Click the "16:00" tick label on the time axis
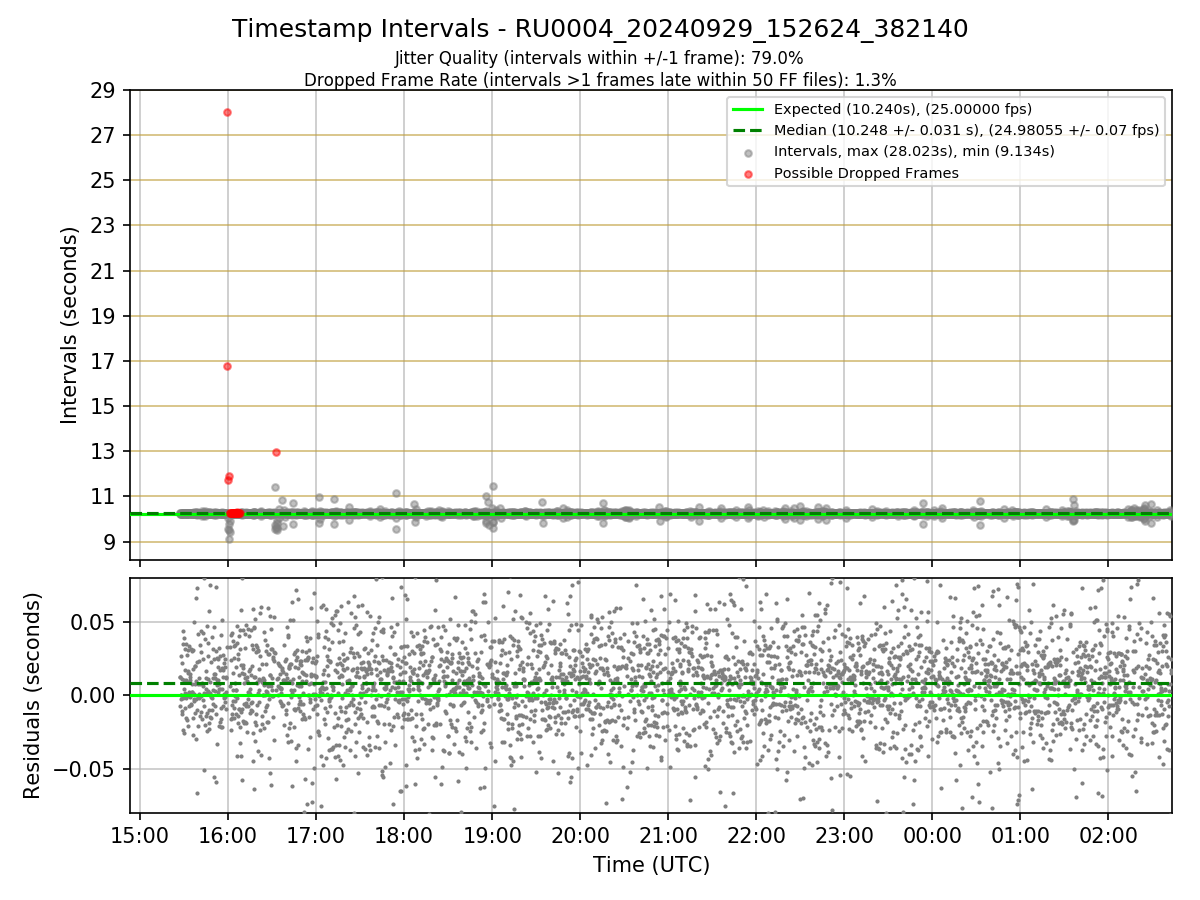This screenshot has height=900, width=1200. pos(228,834)
